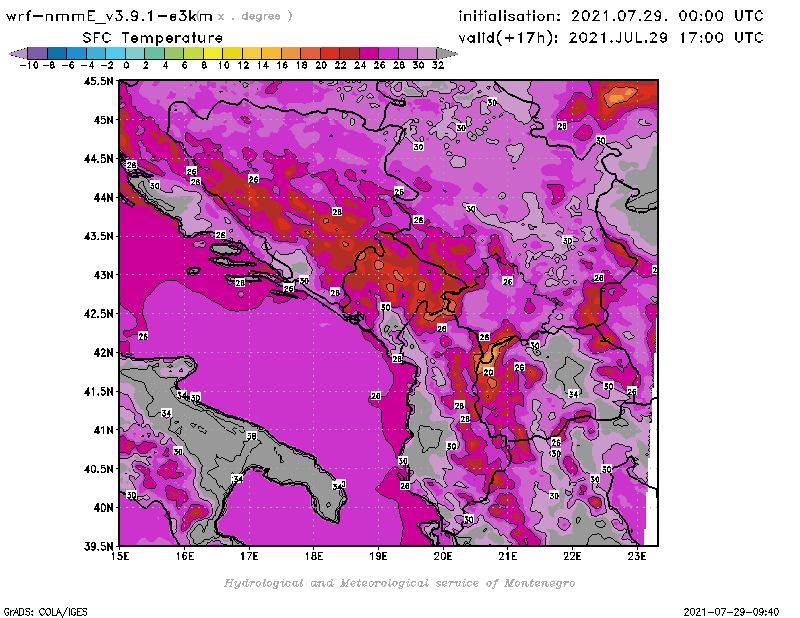The image size is (800, 618).
Task: Select the legend swatch between 28 and 30
Action: click(x=408, y=53)
